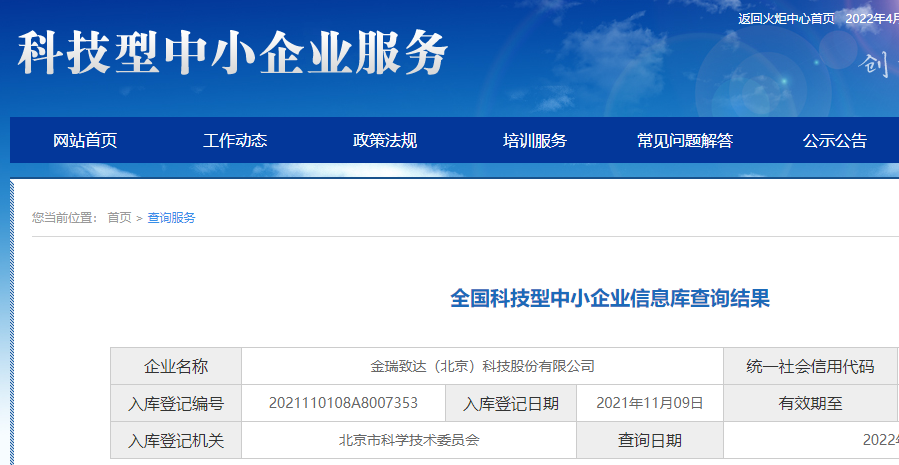Image resolution: width=899 pixels, height=465 pixels.
Task: Select the date value 2021年11月09日
Action: (x=650, y=403)
